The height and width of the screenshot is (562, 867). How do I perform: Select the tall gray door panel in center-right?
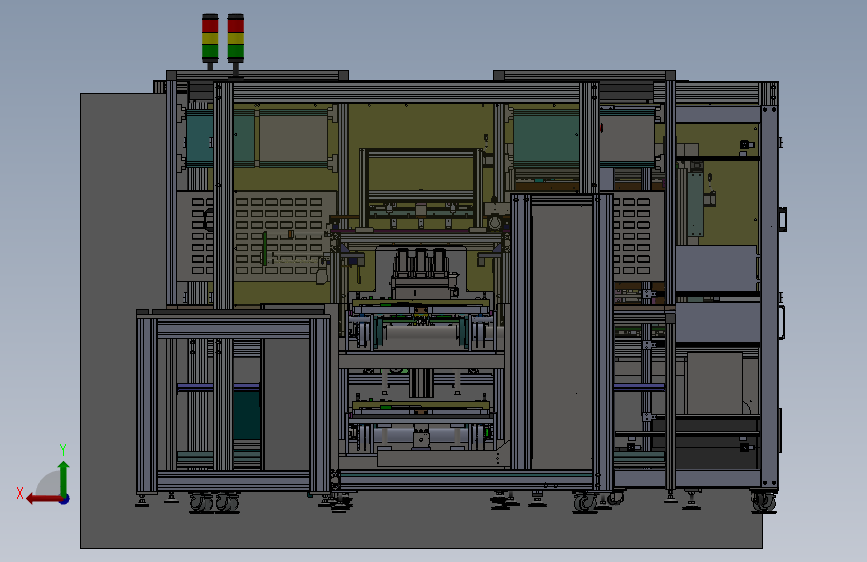[x=562, y=336]
